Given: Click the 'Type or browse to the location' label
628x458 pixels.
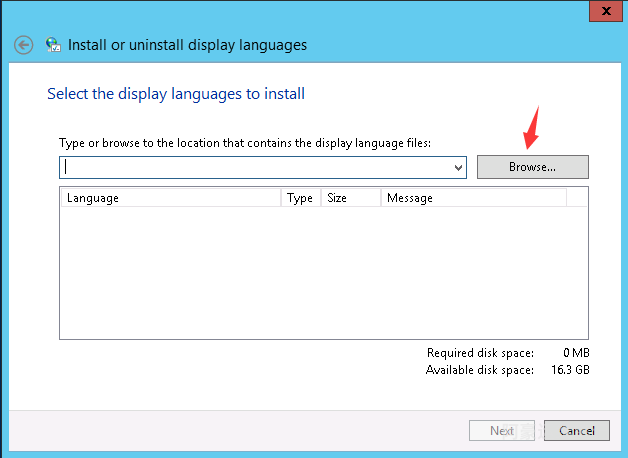Looking at the screenshot, I should coord(245,143).
